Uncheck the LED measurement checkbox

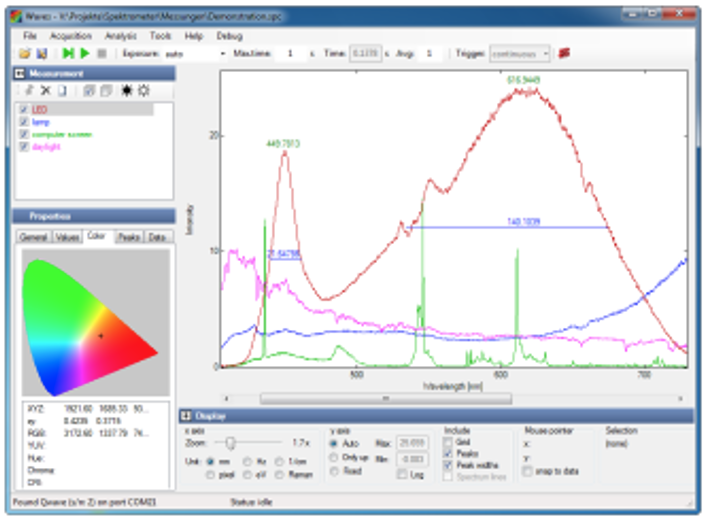(24, 109)
